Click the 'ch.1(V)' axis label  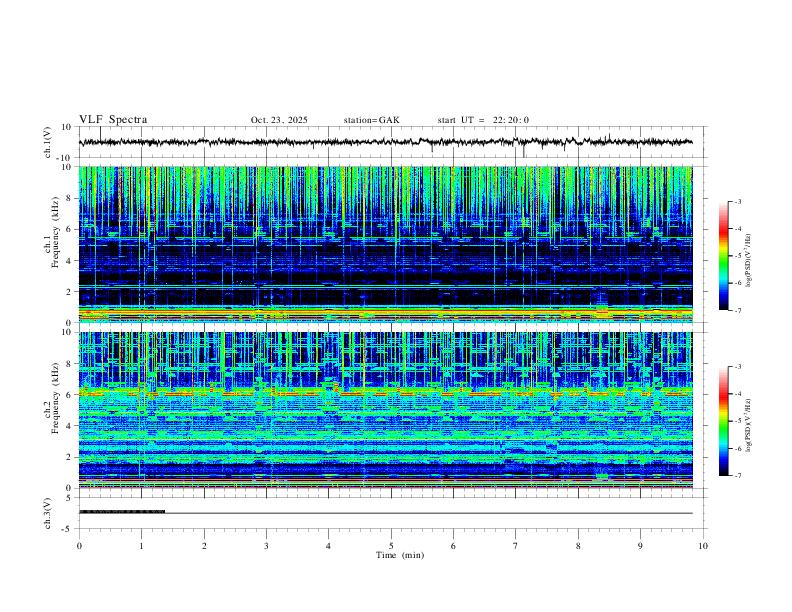coord(48,142)
